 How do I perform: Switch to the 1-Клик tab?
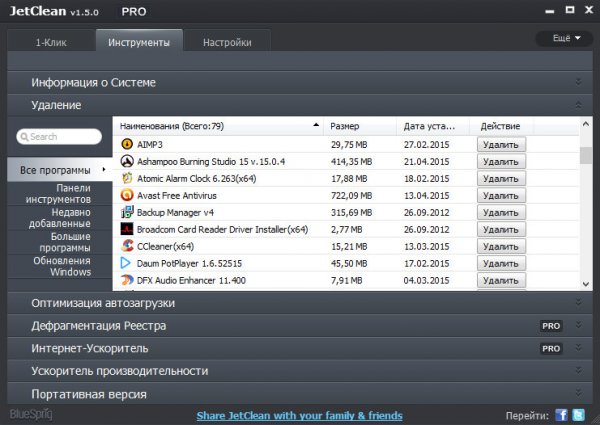coord(51,42)
